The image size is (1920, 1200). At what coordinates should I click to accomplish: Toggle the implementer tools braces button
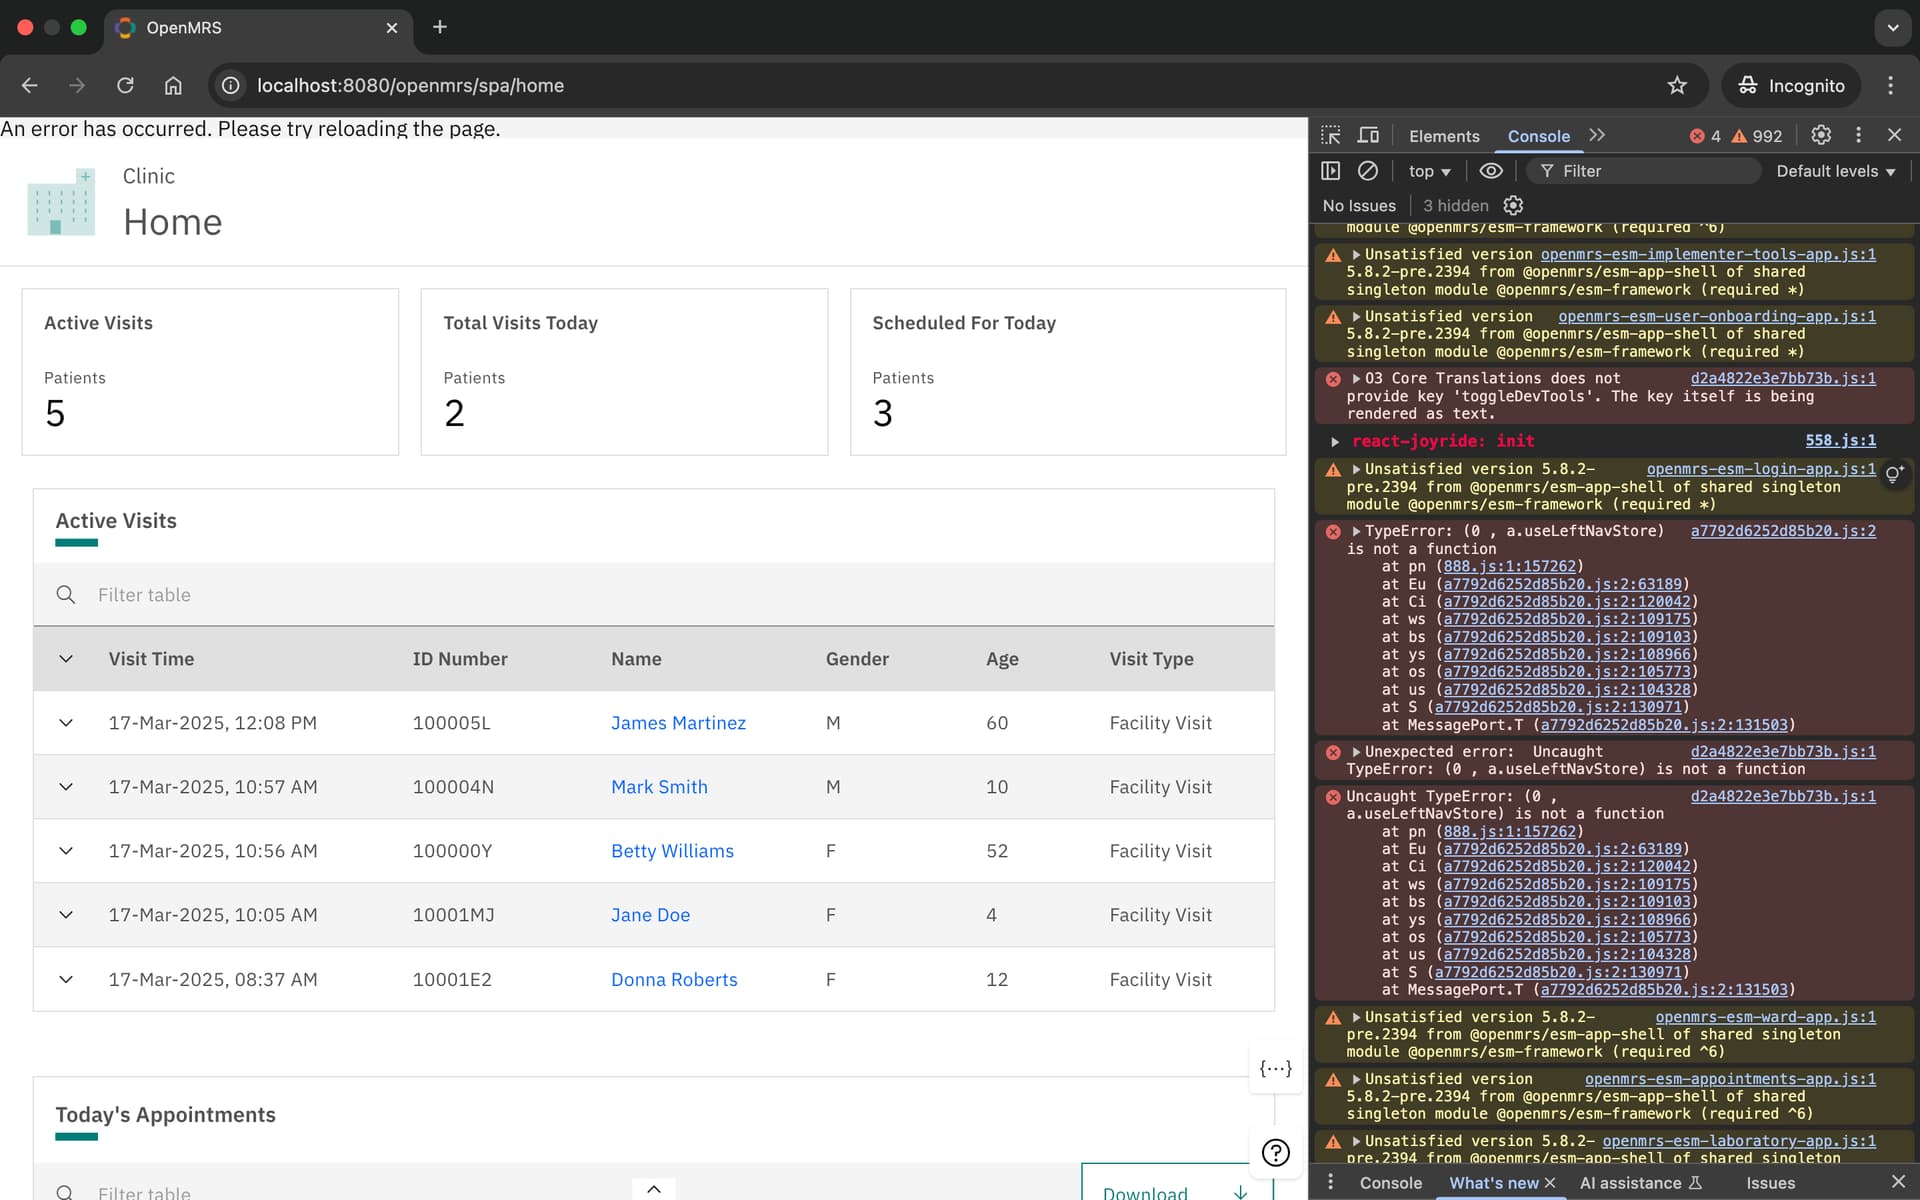(x=1275, y=1068)
